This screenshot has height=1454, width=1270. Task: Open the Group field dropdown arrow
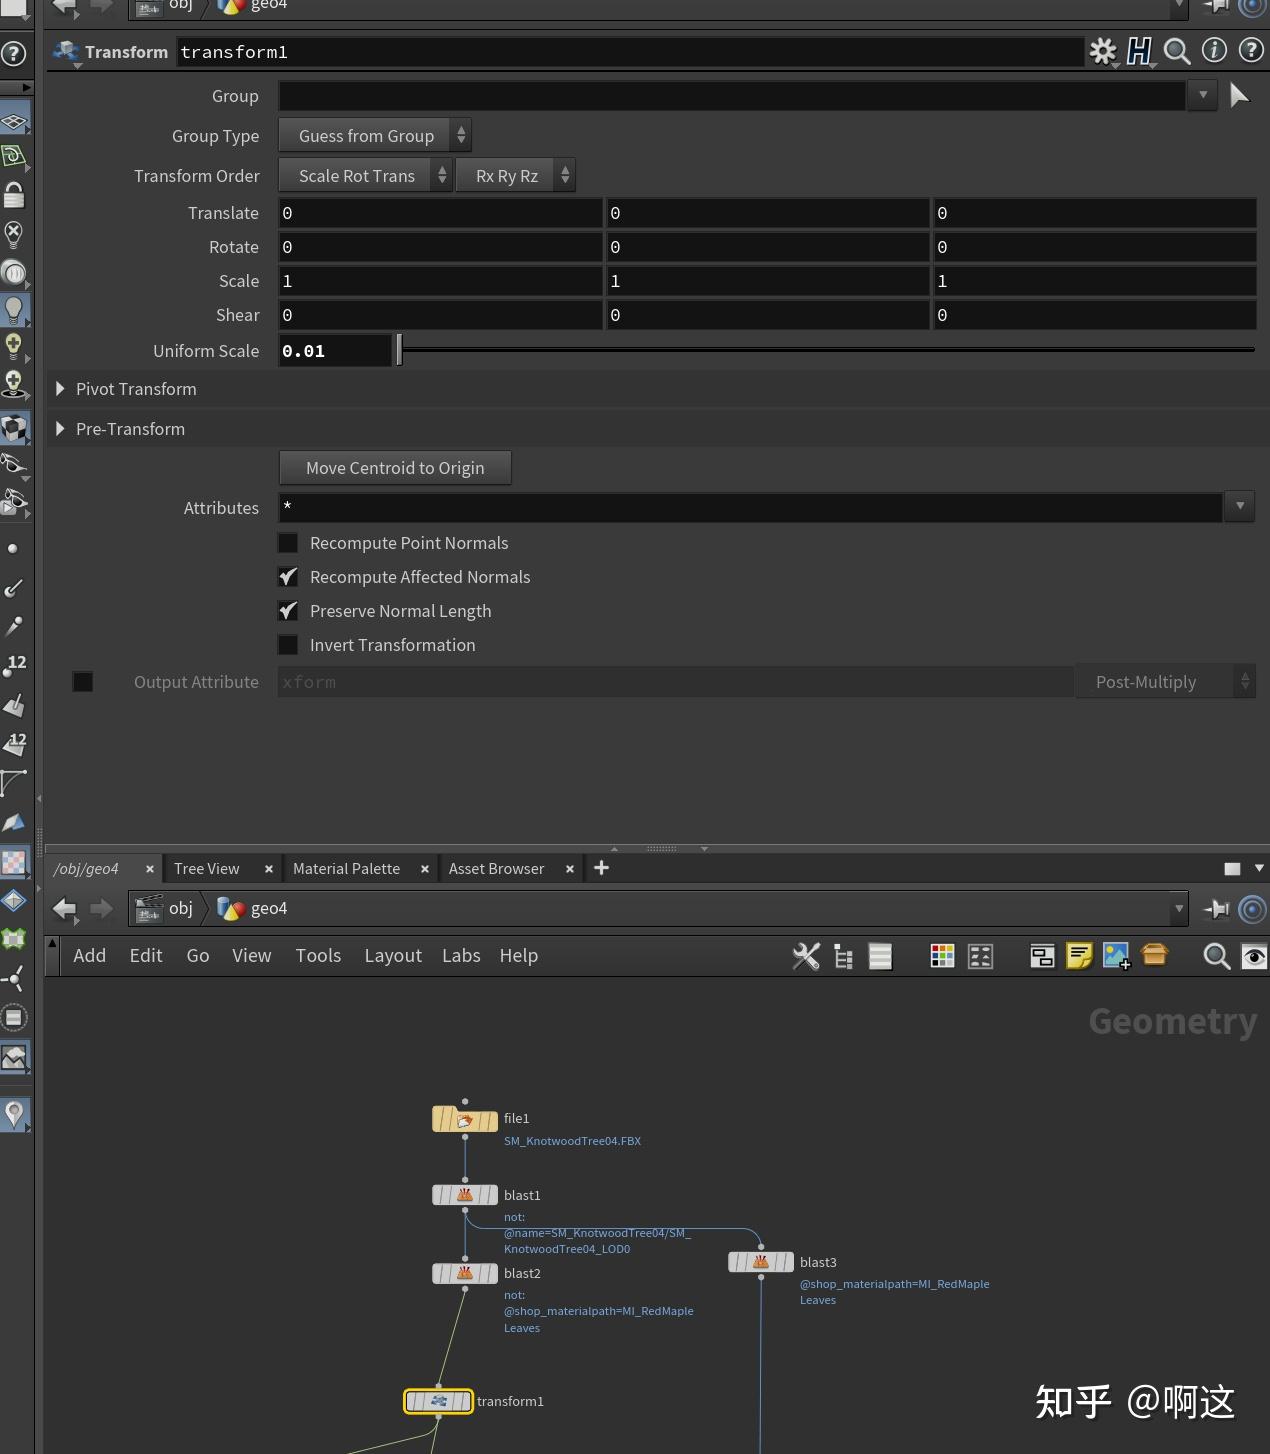point(1203,95)
